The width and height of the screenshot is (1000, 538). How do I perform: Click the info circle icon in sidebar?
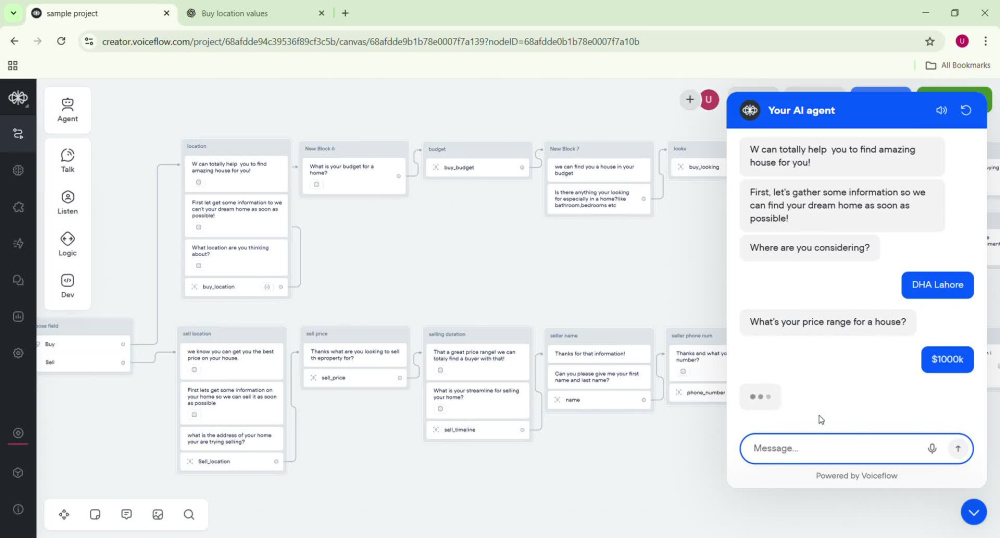pyautogui.click(x=18, y=509)
